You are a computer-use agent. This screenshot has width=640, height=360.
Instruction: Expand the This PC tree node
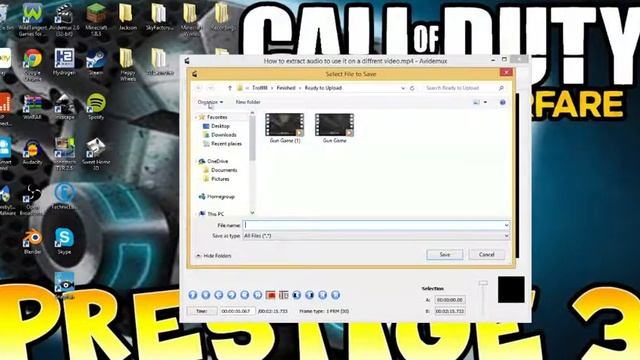click(196, 214)
